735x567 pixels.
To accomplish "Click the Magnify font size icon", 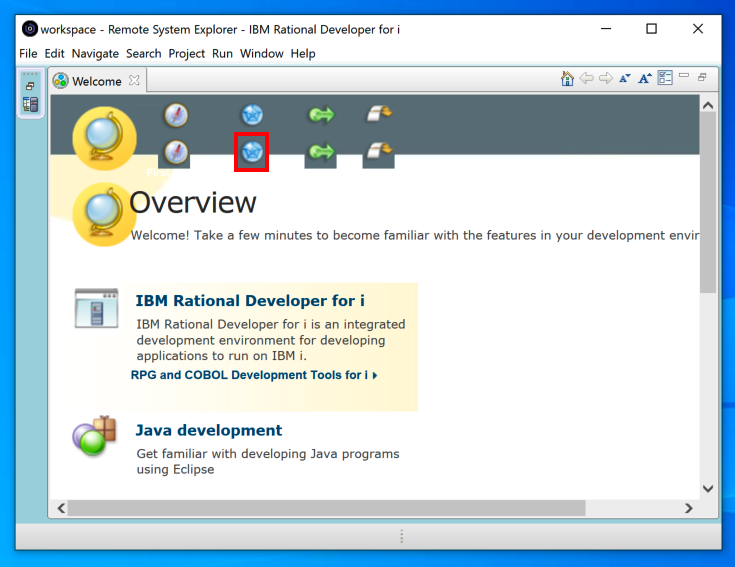I will (645, 79).
